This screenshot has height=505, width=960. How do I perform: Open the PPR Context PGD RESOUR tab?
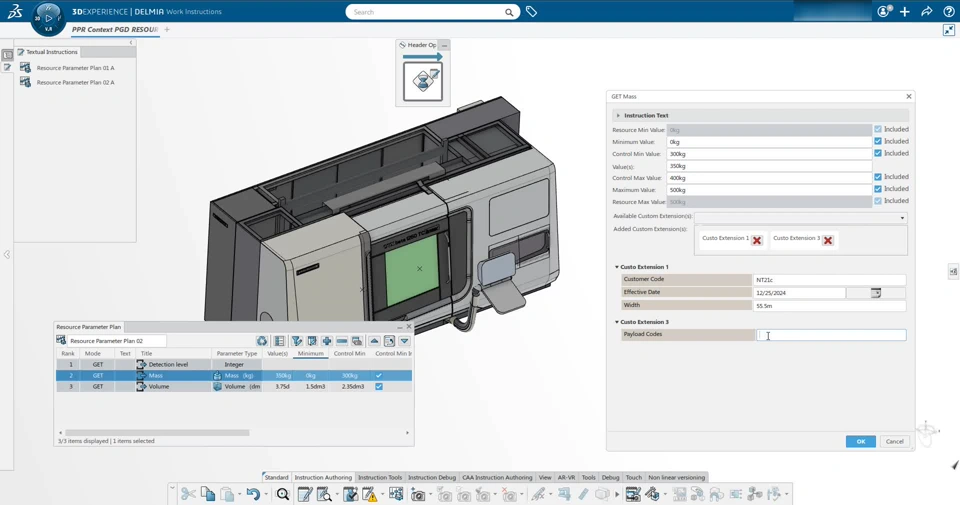(x=115, y=29)
